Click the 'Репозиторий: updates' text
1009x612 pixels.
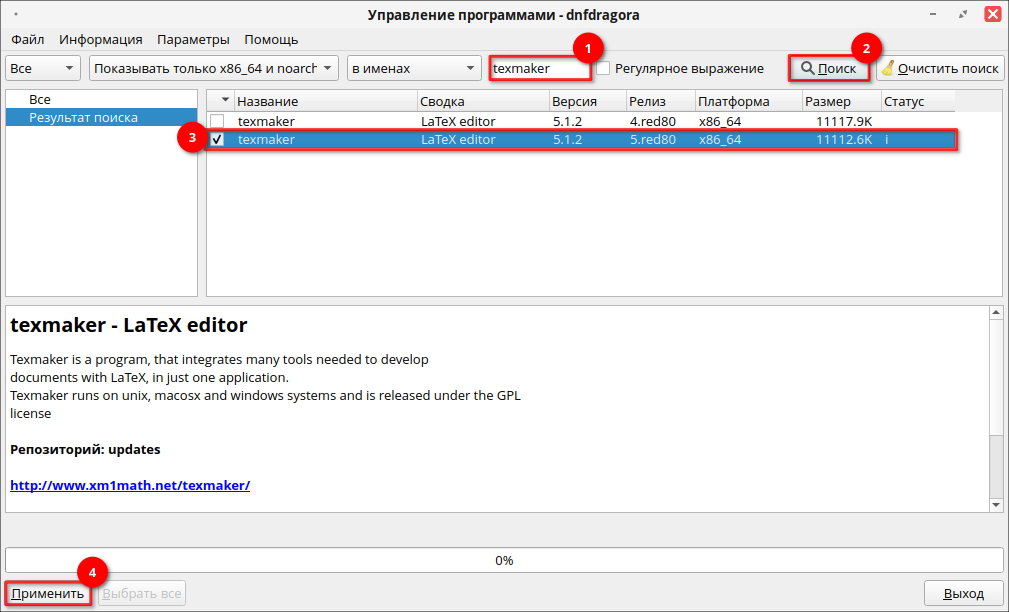click(x=85, y=449)
